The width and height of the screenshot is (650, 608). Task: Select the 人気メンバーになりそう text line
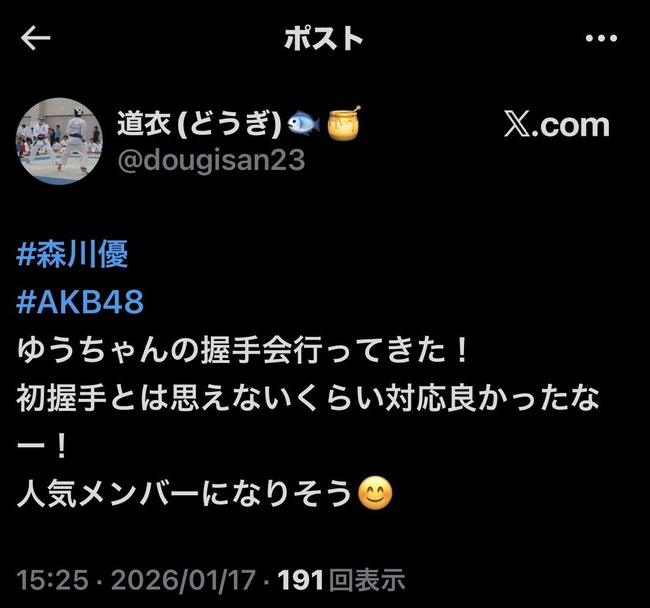(x=184, y=494)
